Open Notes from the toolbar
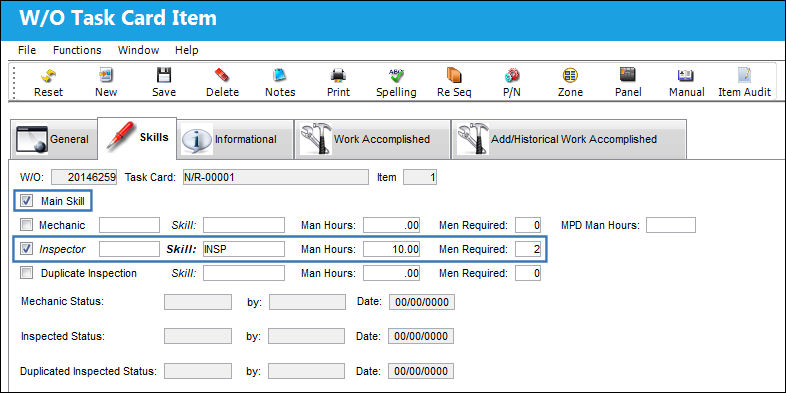 280,76
